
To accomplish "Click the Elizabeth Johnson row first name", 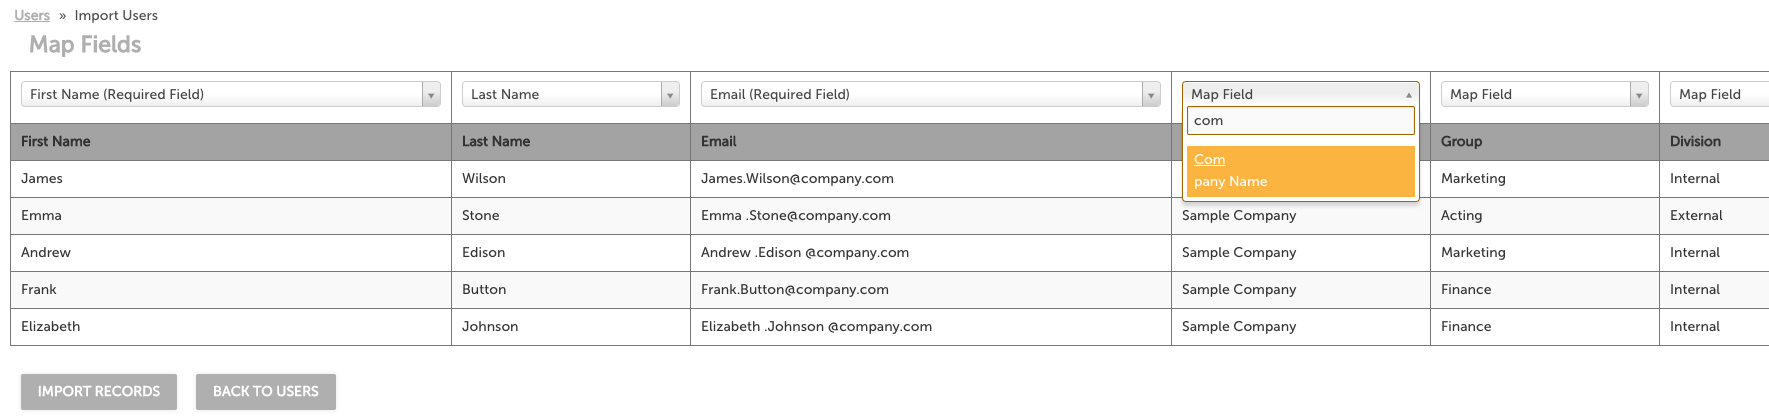I will 51,327.
